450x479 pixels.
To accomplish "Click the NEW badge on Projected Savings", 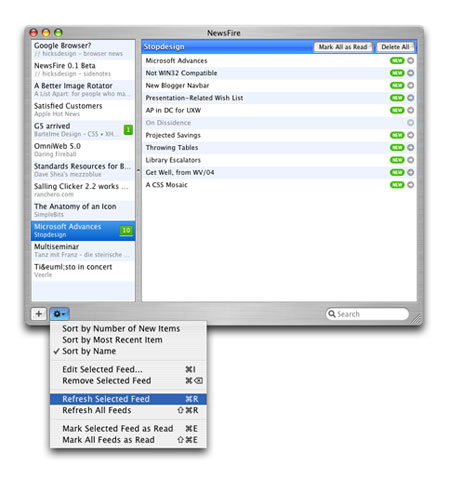I will [397, 135].
